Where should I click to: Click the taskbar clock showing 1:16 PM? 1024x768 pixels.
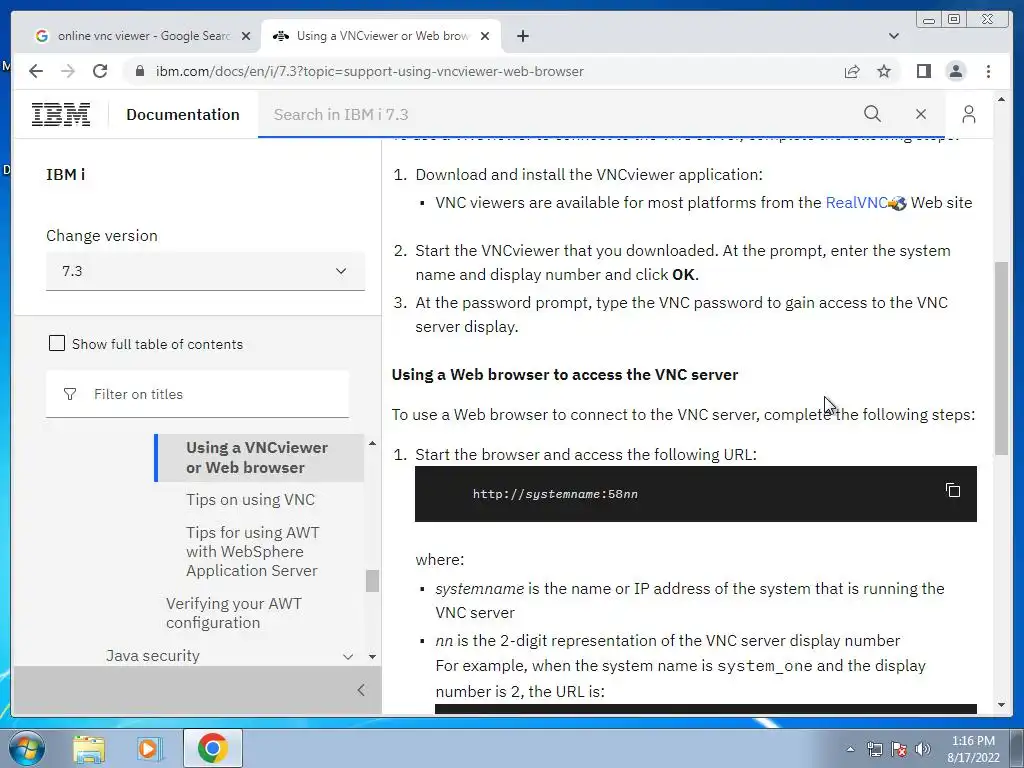[x=973, y=749]
